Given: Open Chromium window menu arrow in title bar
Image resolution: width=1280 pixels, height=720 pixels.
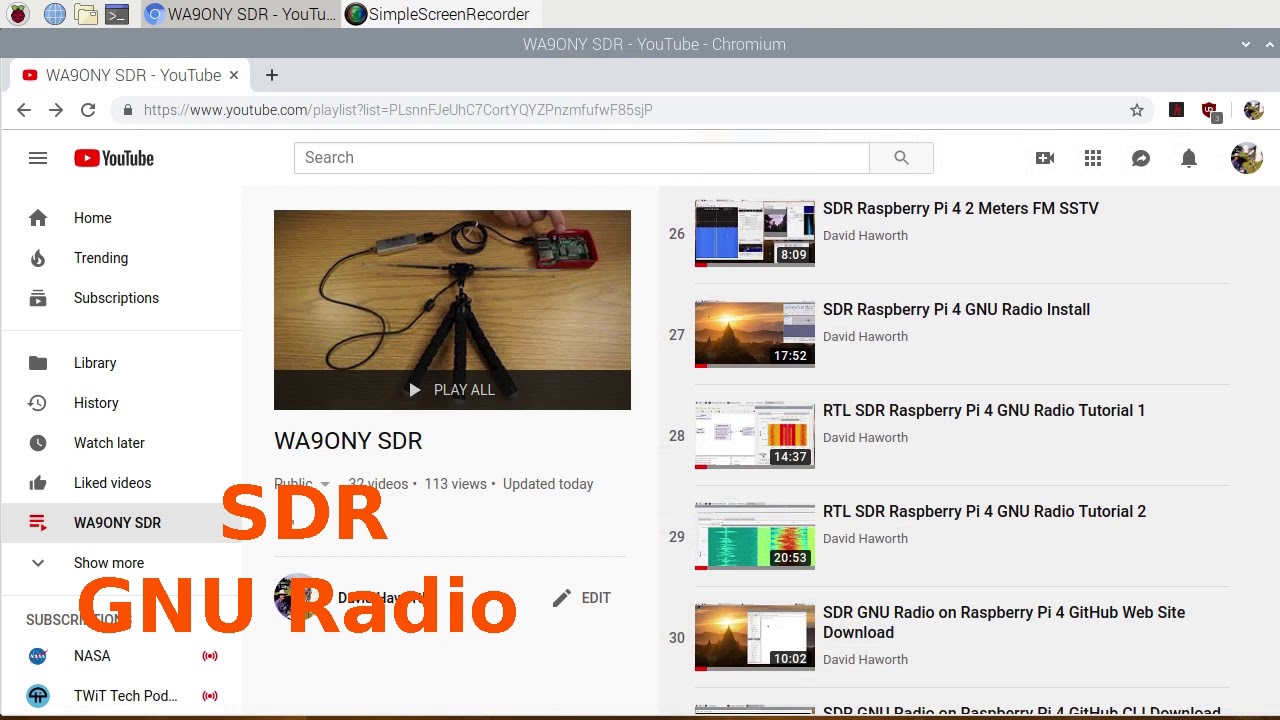Looking at the screenshot, I should point(1246,44).
